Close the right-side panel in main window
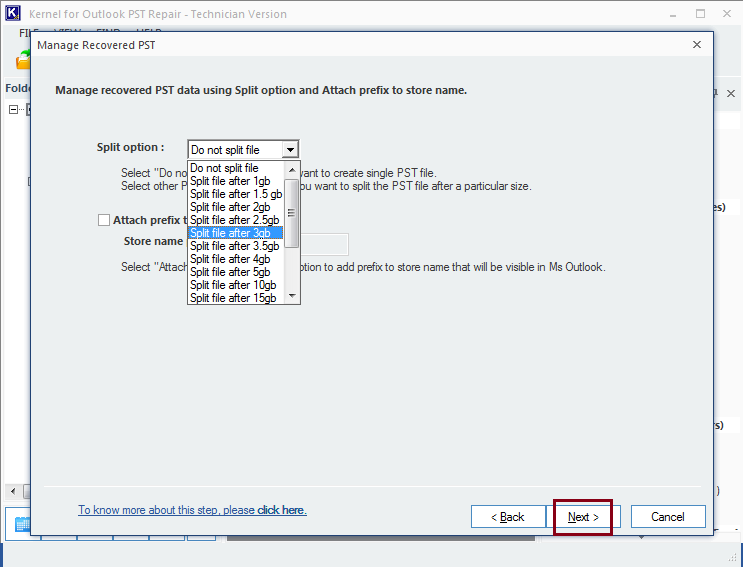 [x=731, y=94]
